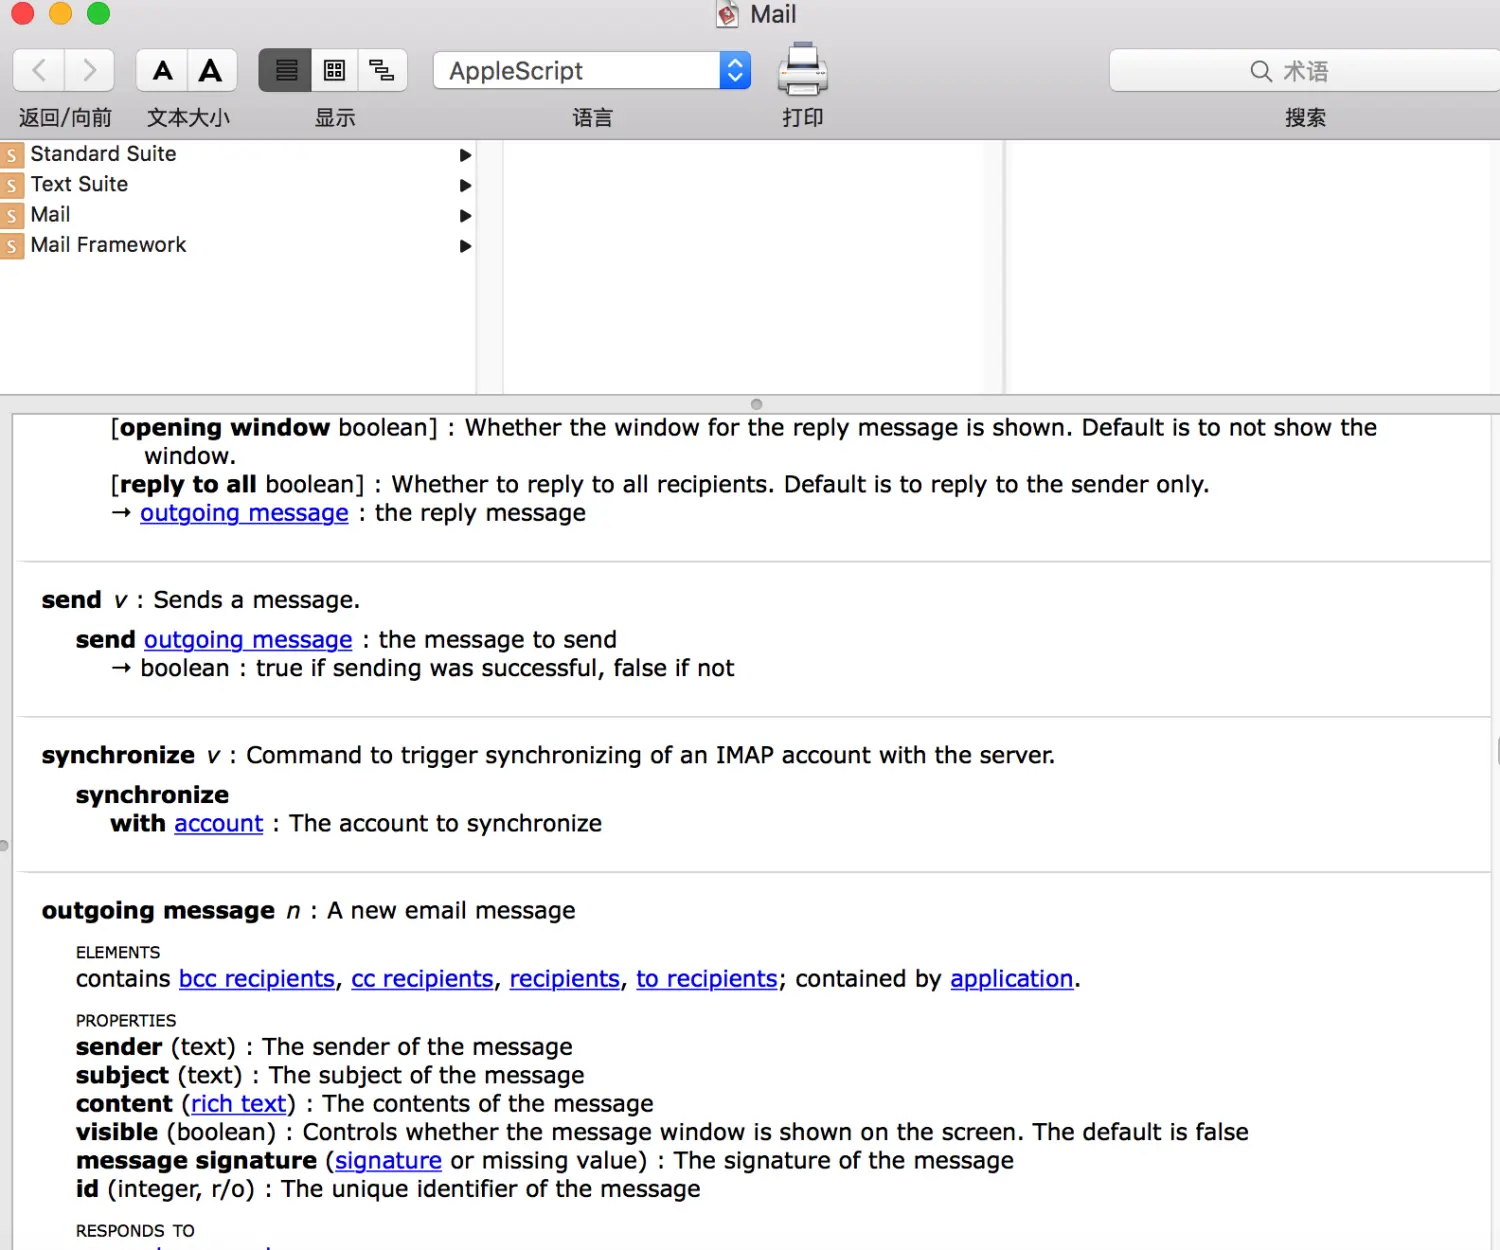The image size is (1500, 1250).
Task: Open the account link under synchronize
Action: (x=218, y=824)
